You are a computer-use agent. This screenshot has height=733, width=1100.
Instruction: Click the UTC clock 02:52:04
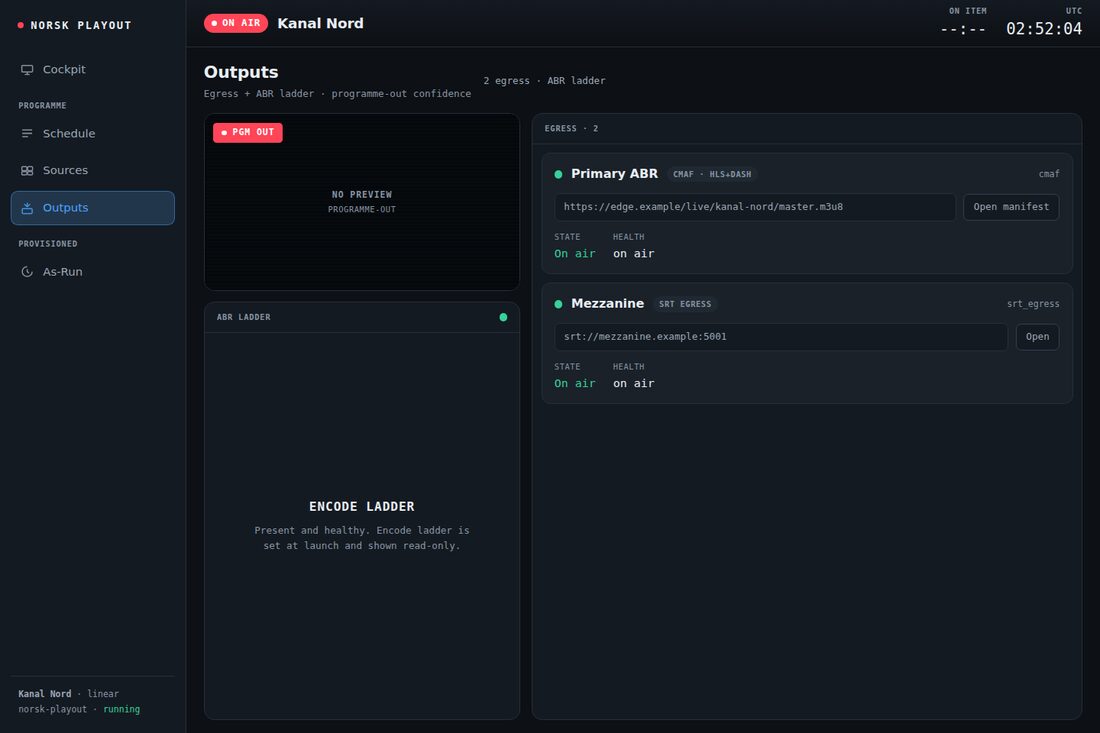tap(1044, 29)
